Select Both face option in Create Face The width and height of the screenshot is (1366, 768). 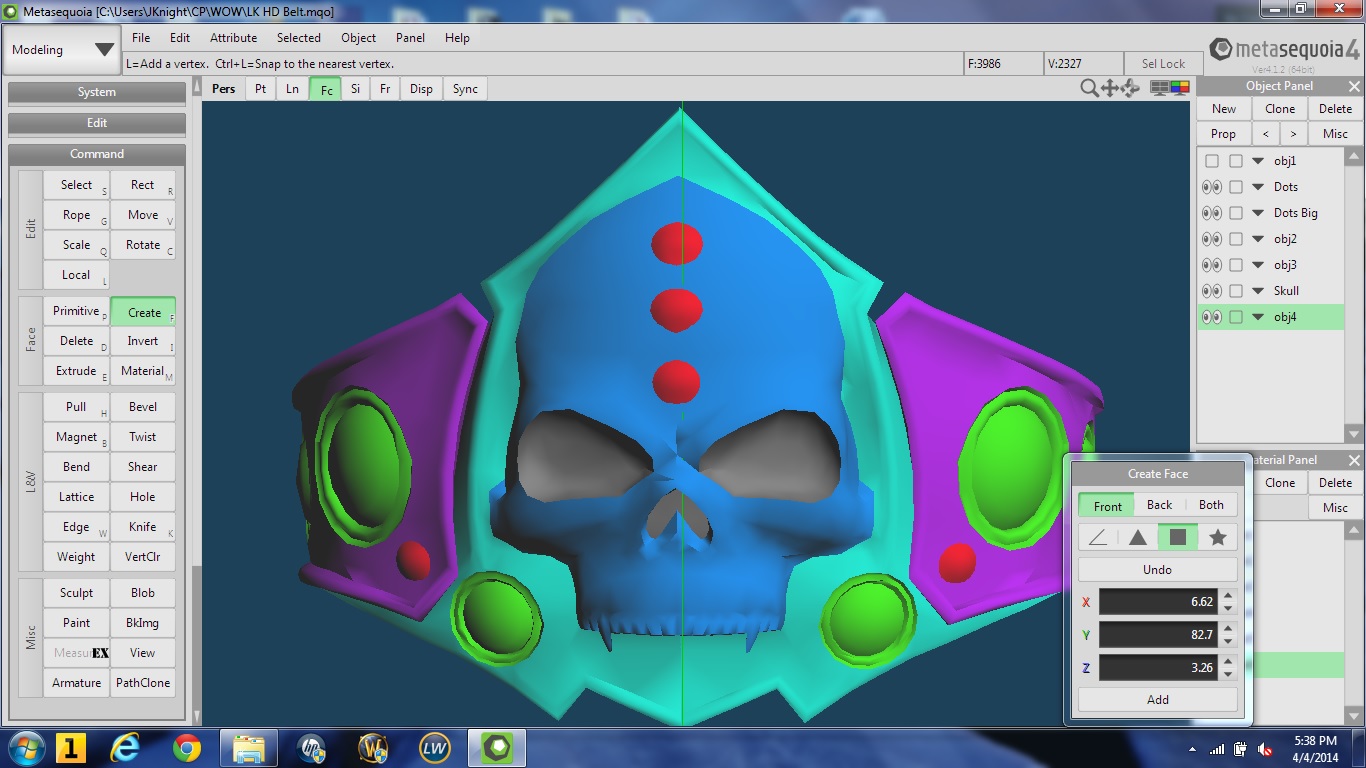[x=1211, y=505]
